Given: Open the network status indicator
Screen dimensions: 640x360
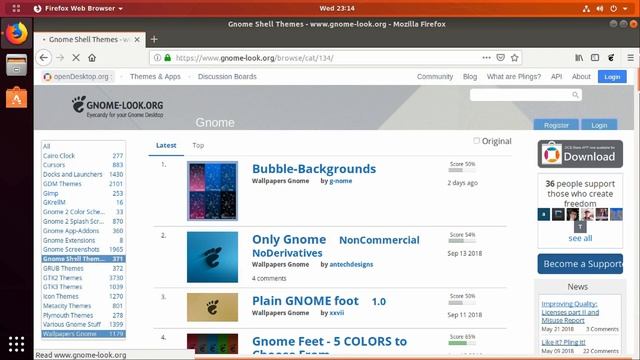Looking at the screenshot, I should point(586,9).
